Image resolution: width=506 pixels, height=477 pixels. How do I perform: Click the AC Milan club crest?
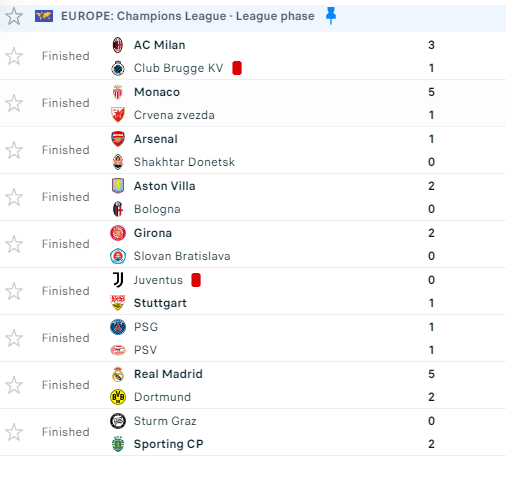click(118, 45)
